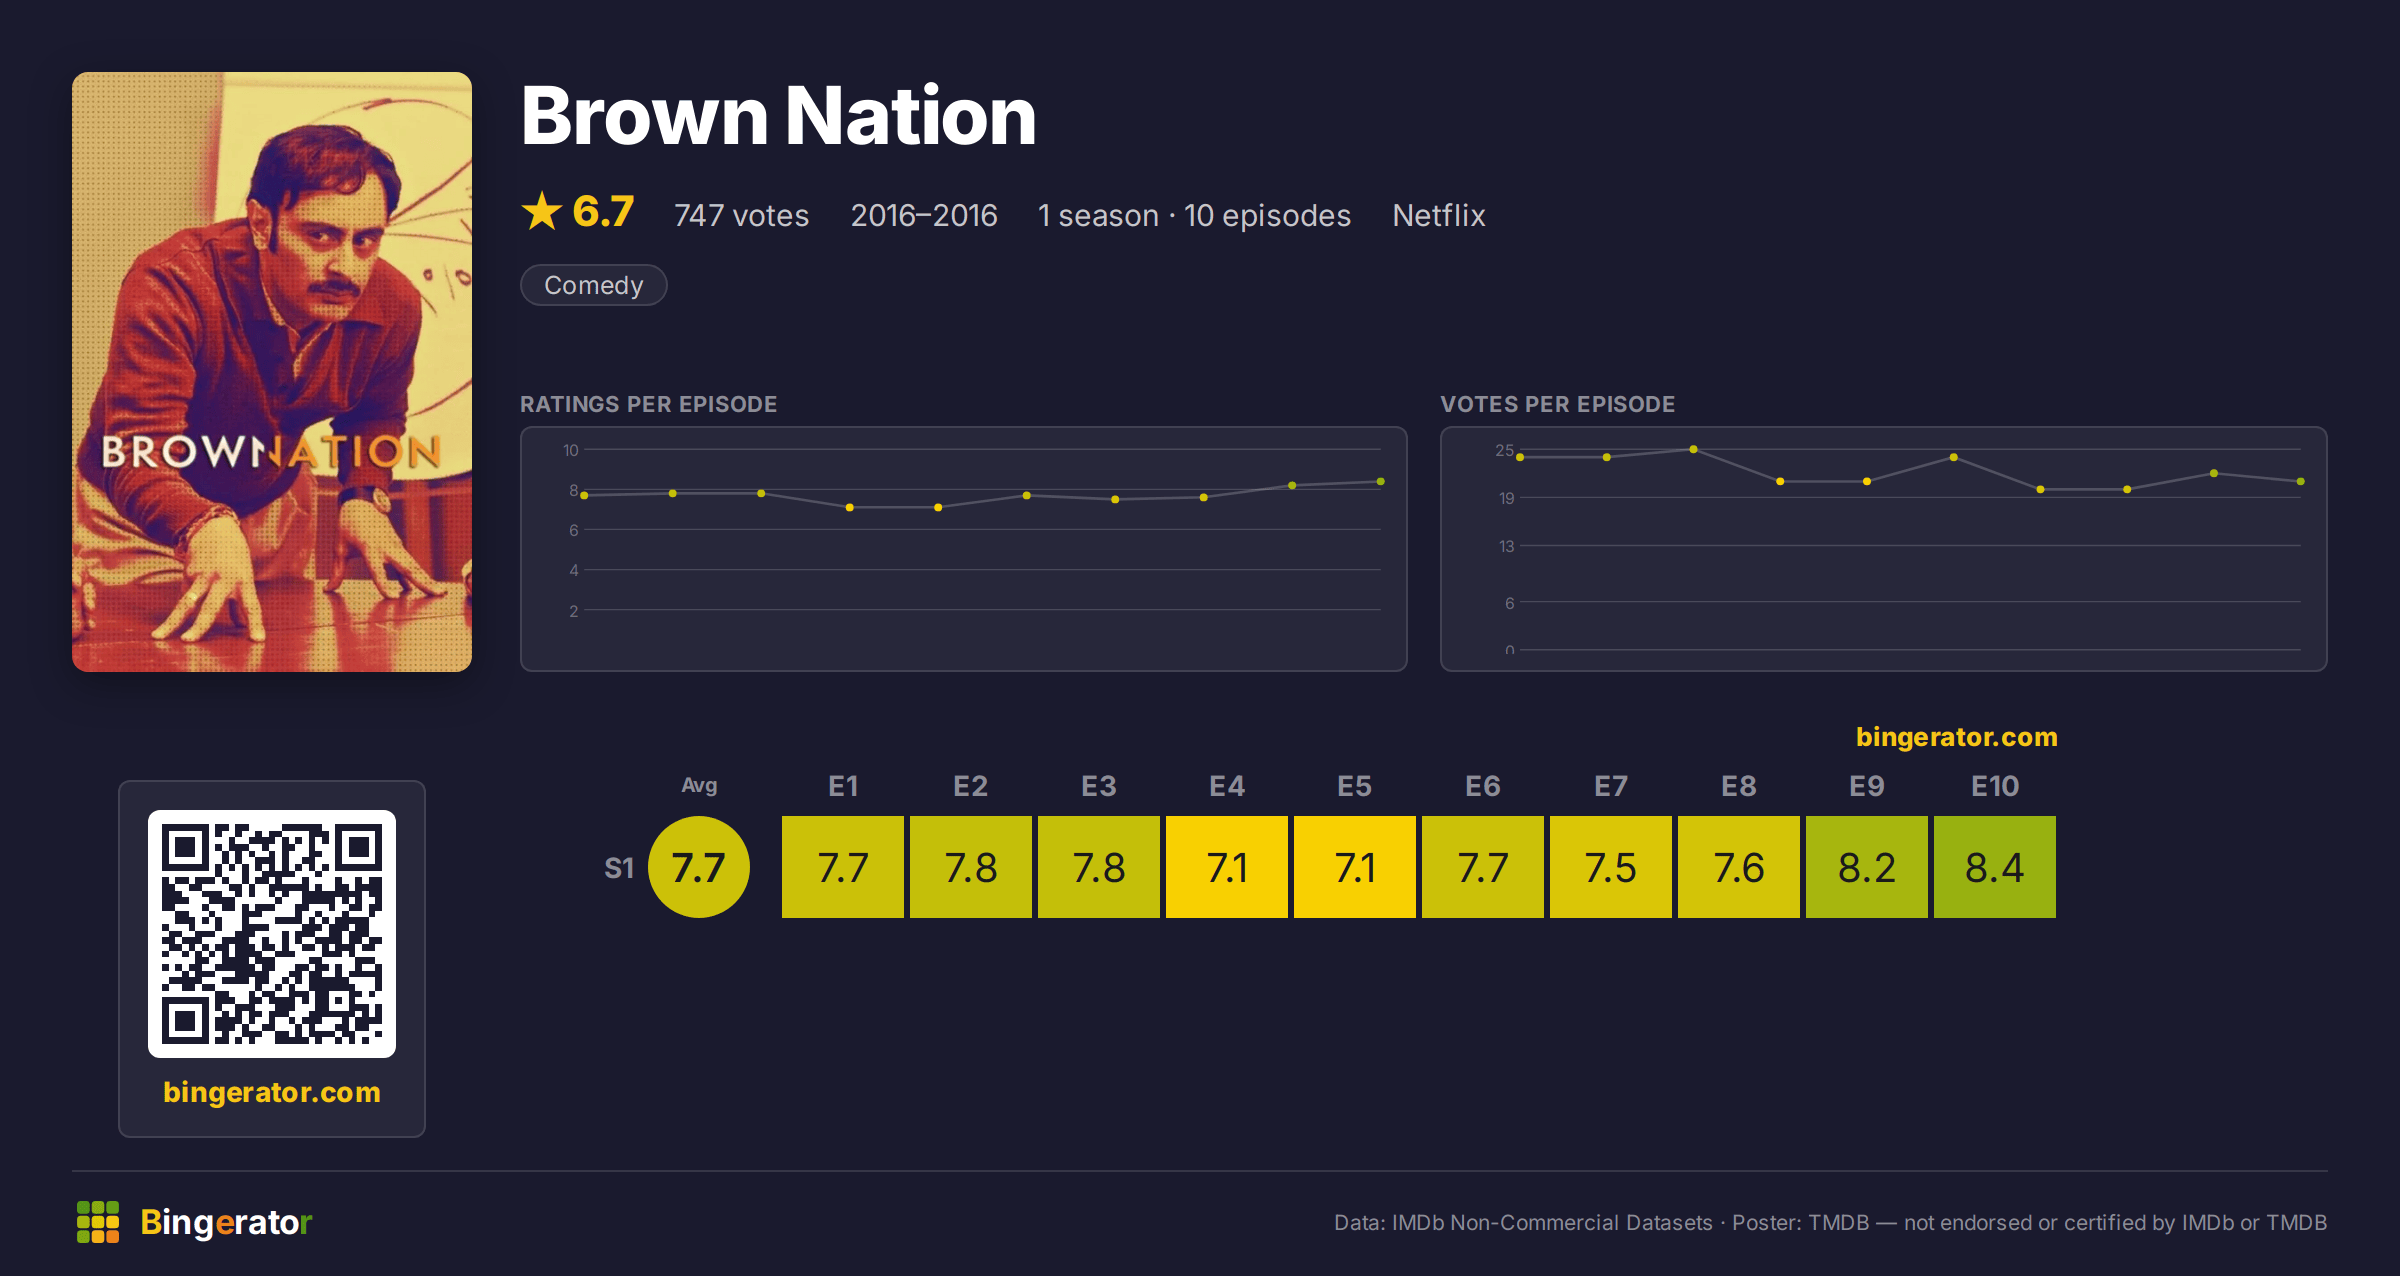
Task: Select episode E10 rating tile 8.4
Action: [1995, 867]
